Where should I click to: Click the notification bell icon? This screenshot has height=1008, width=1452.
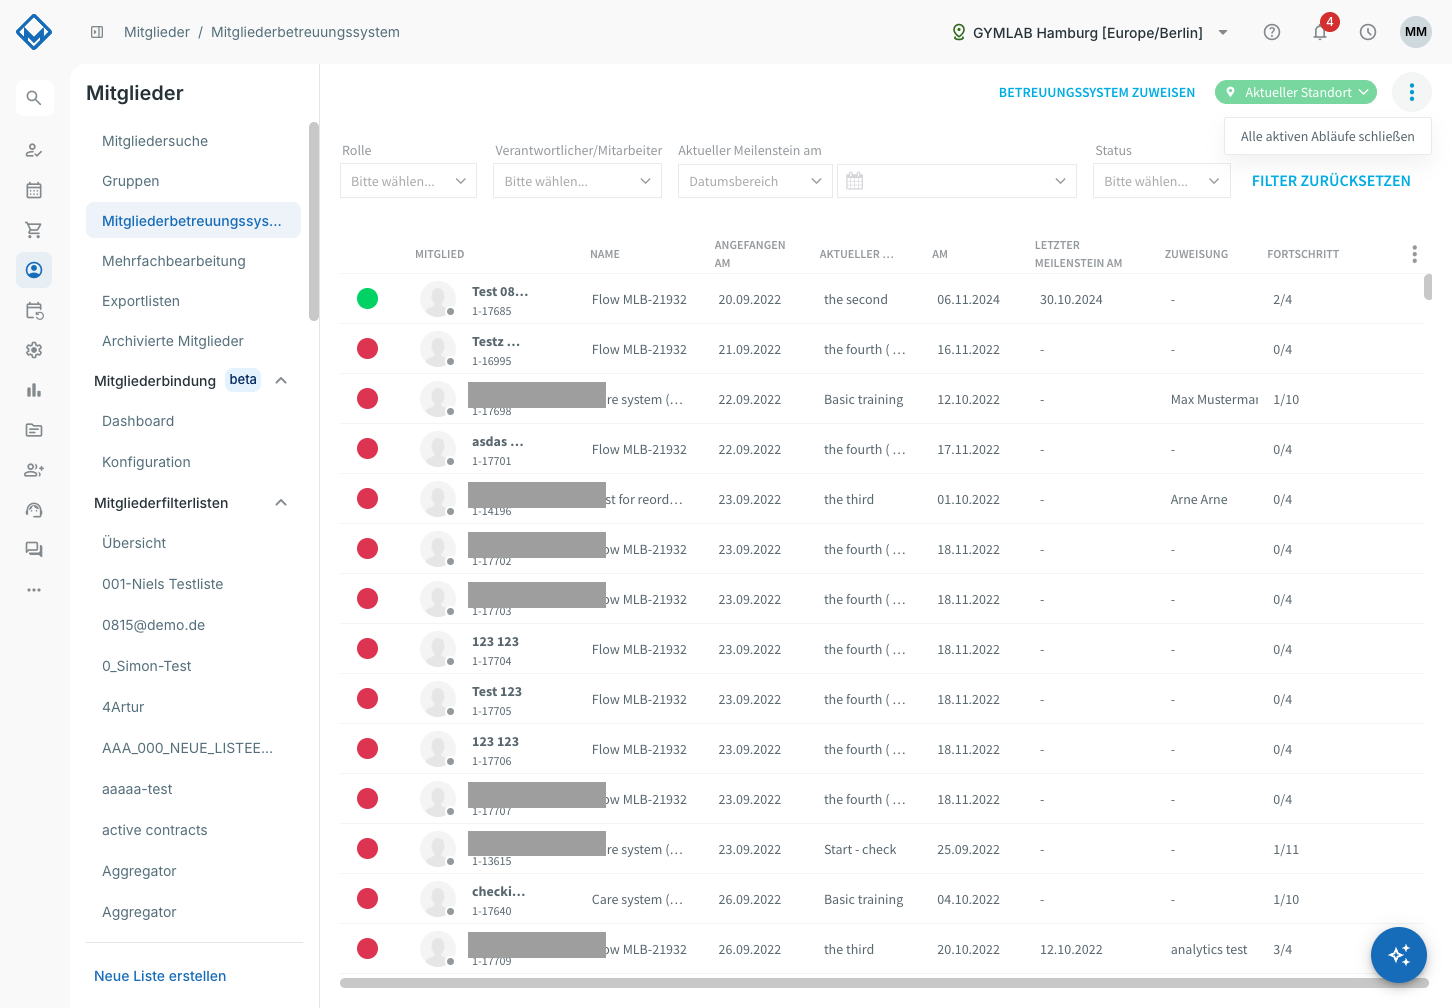click(1320, 32)
